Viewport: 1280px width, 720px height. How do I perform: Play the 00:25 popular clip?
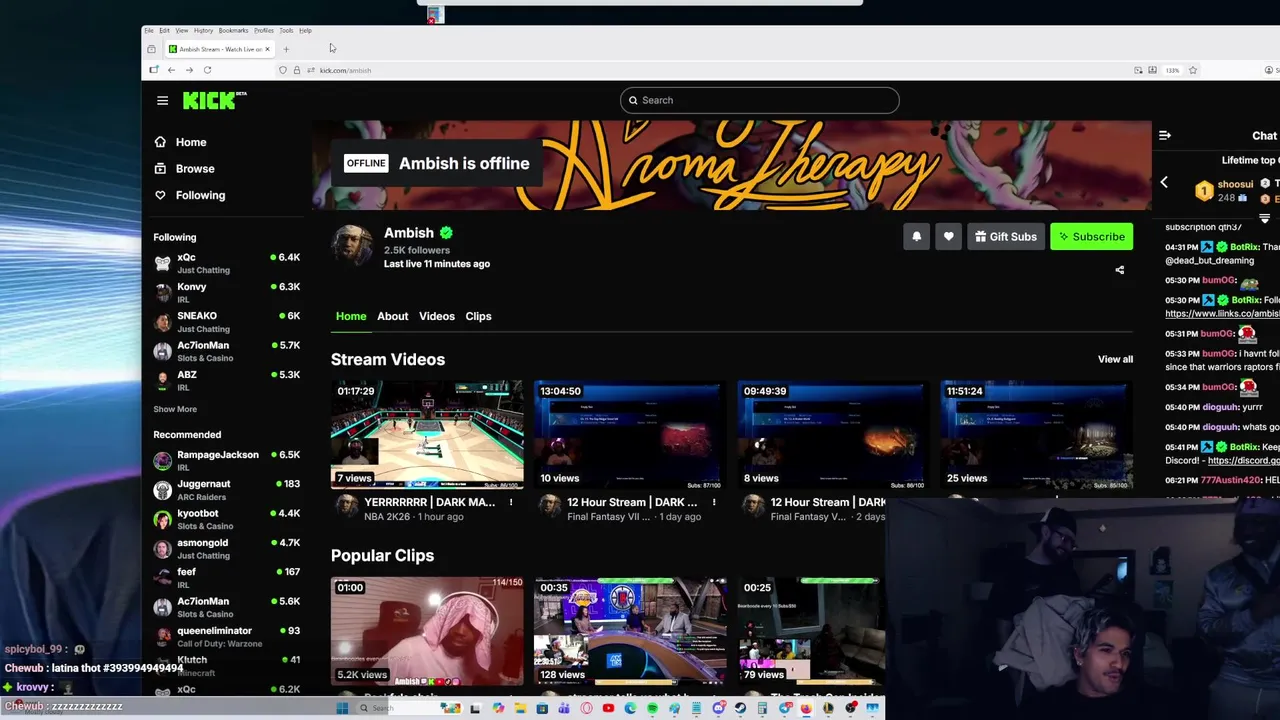(x=811, y=631)
